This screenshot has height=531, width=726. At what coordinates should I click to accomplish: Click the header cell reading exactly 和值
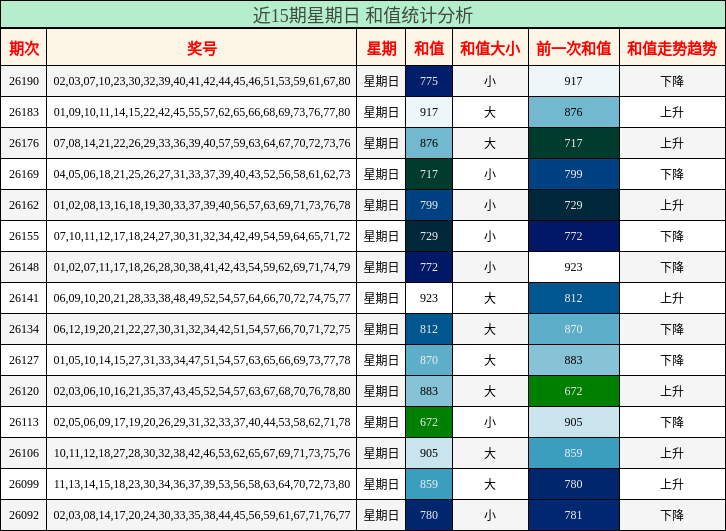(429, 48)
